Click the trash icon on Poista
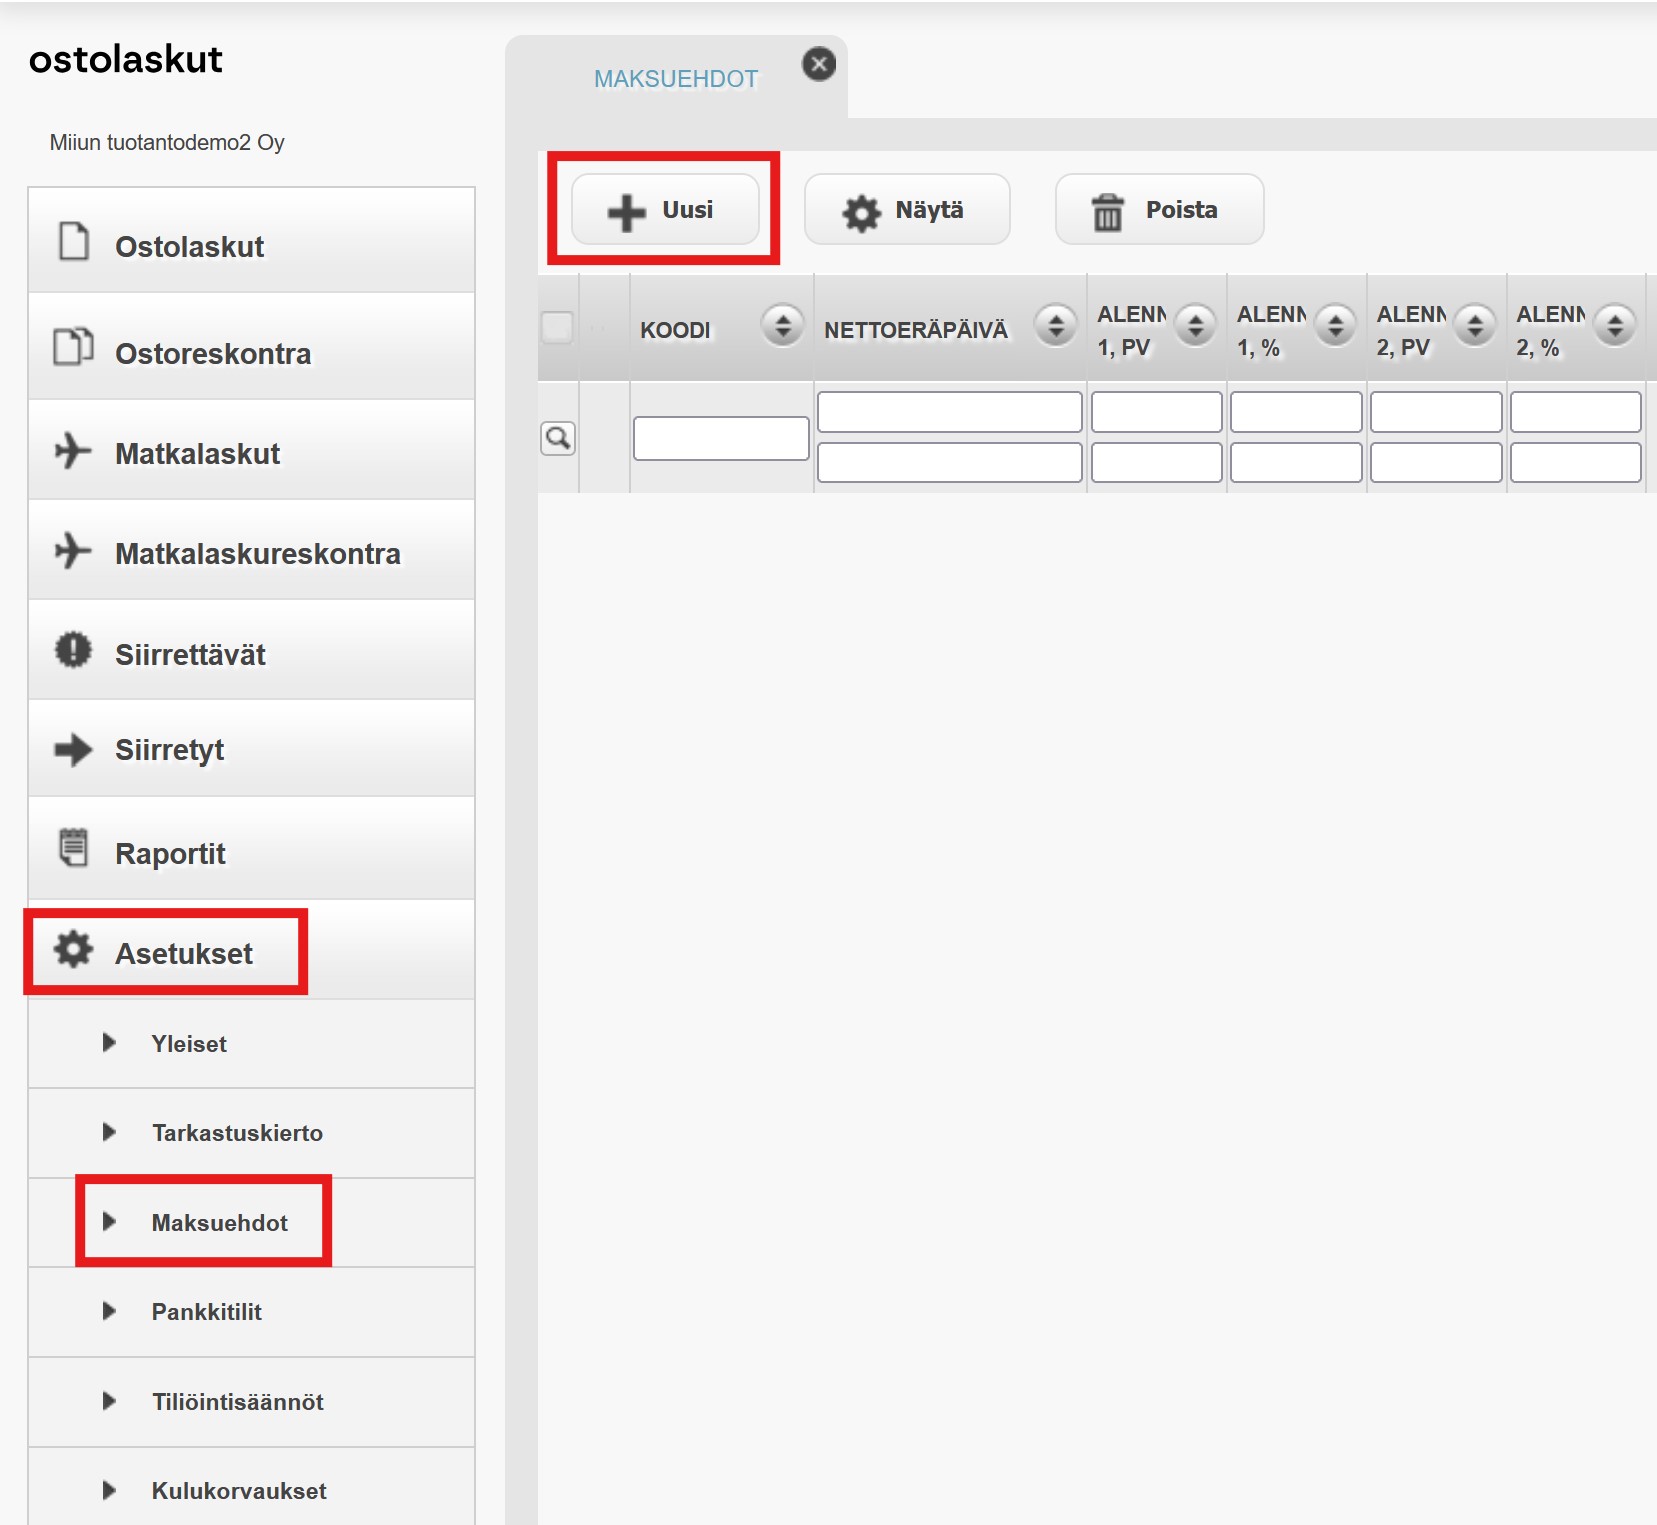 (x=1107, y=212)
